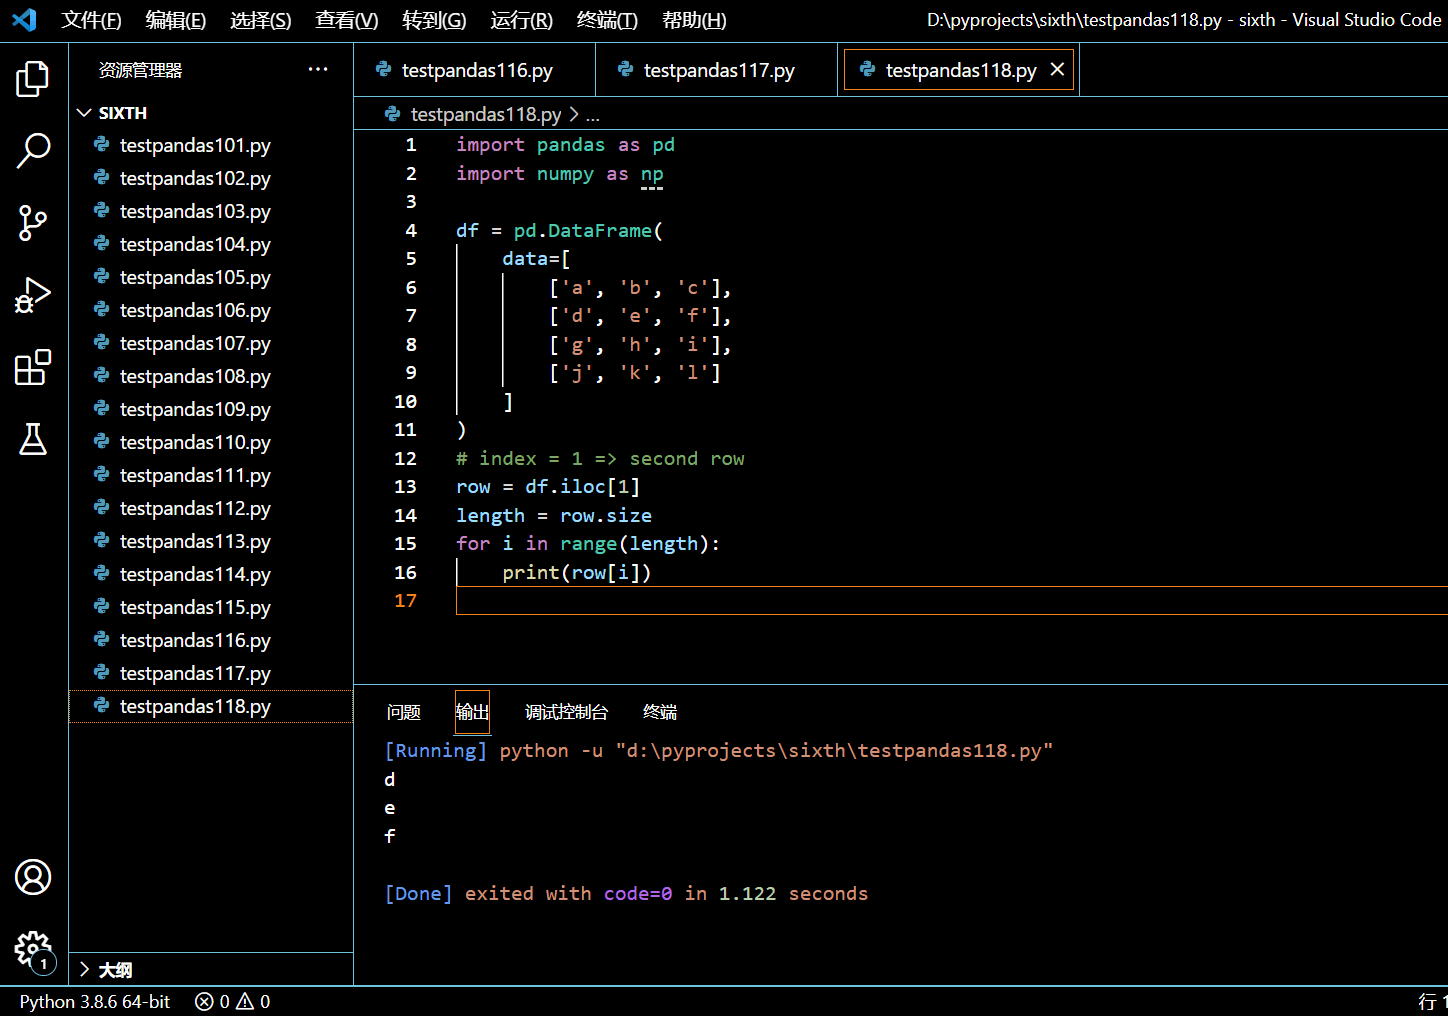
Task: Select testpandas118.py in file tree
Action: [x=211, y=706]
